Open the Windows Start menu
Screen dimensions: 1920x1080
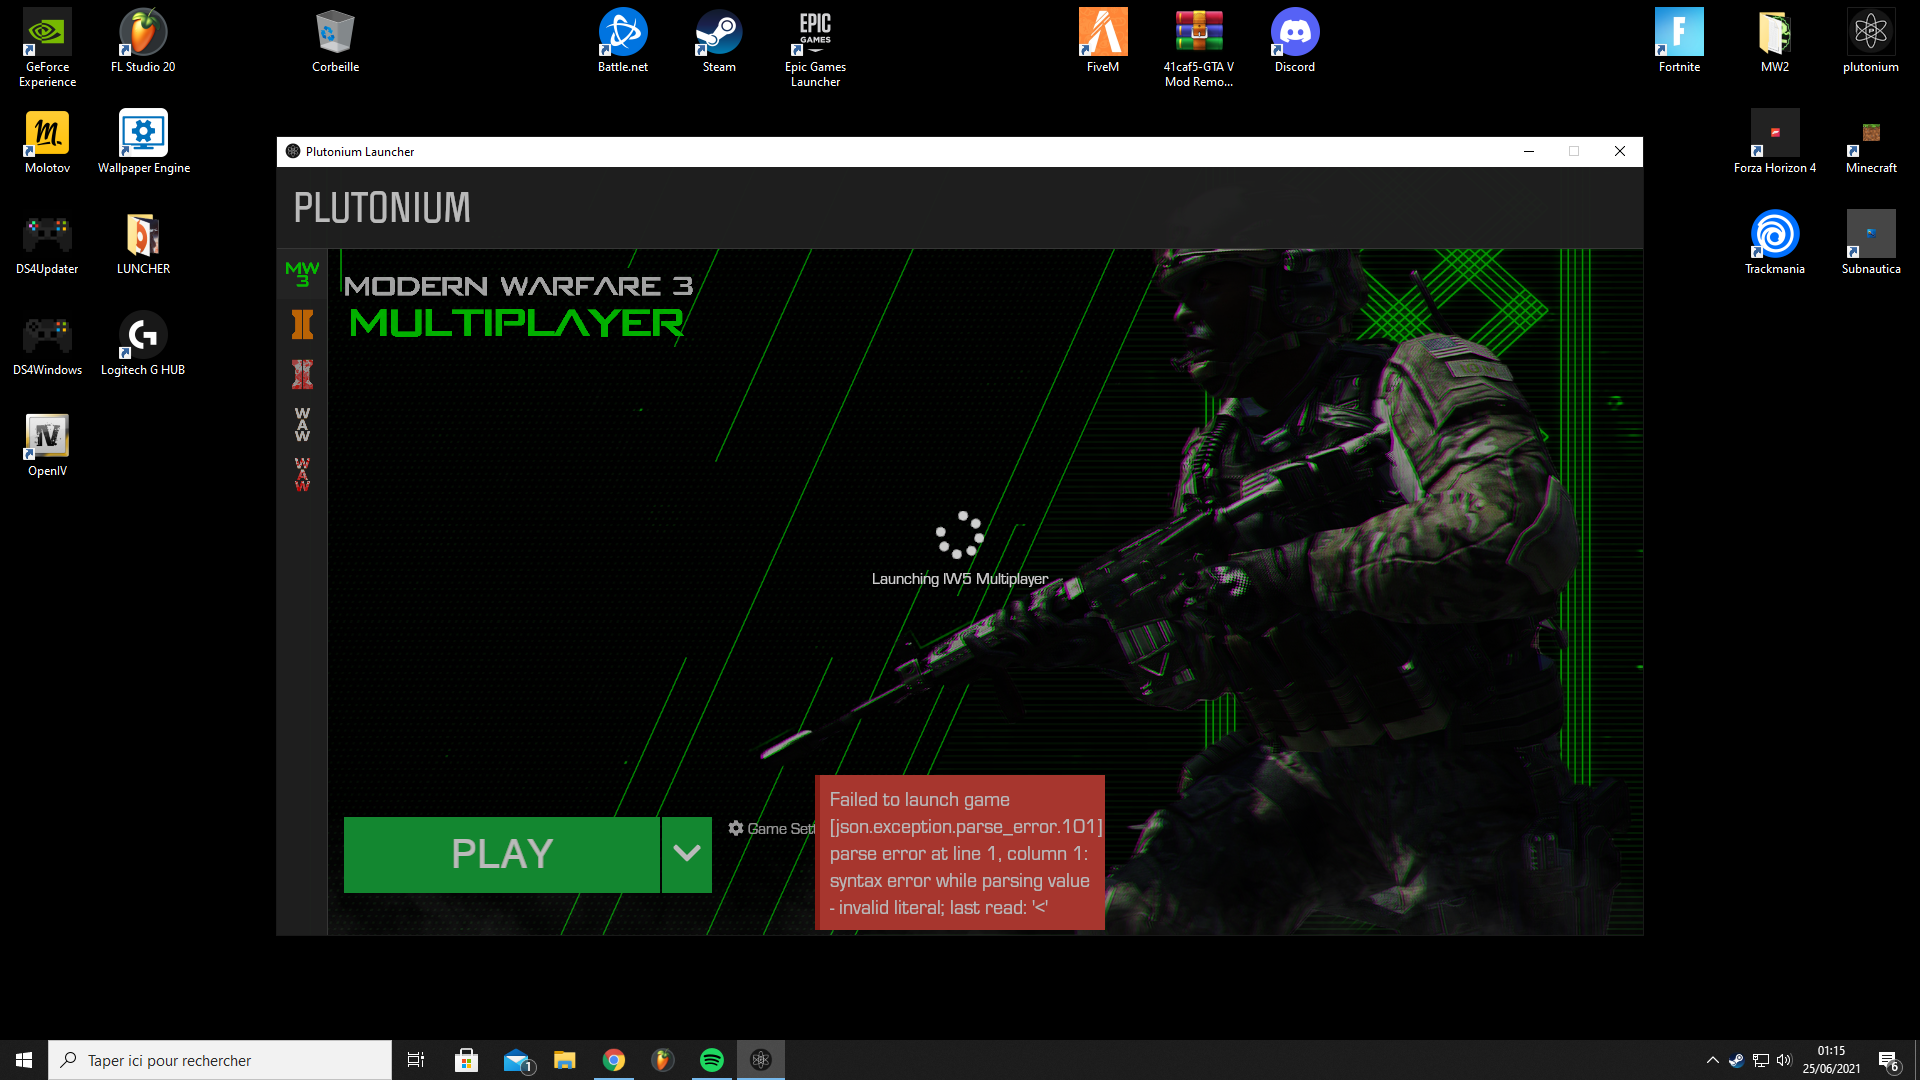pyautogui.click(x=24, y=1060)
